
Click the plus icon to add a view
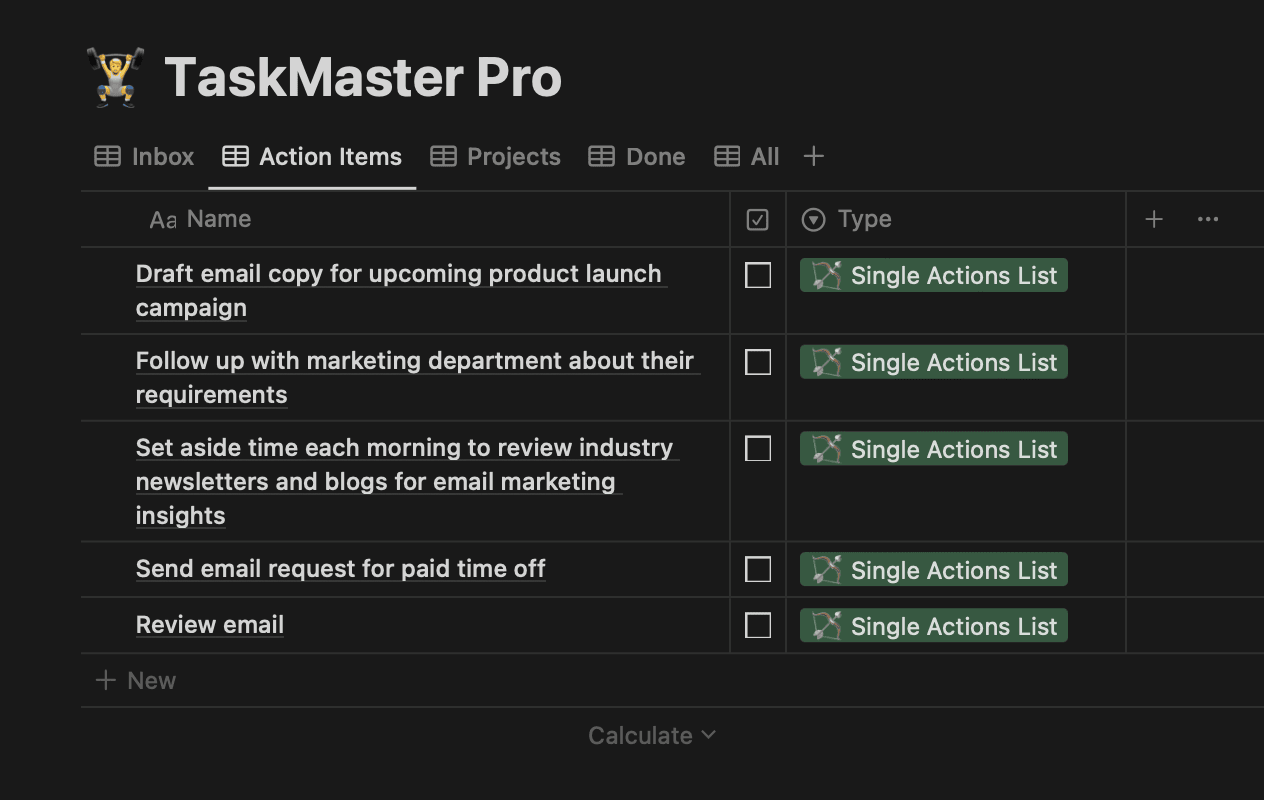click(x=814, y=156)
